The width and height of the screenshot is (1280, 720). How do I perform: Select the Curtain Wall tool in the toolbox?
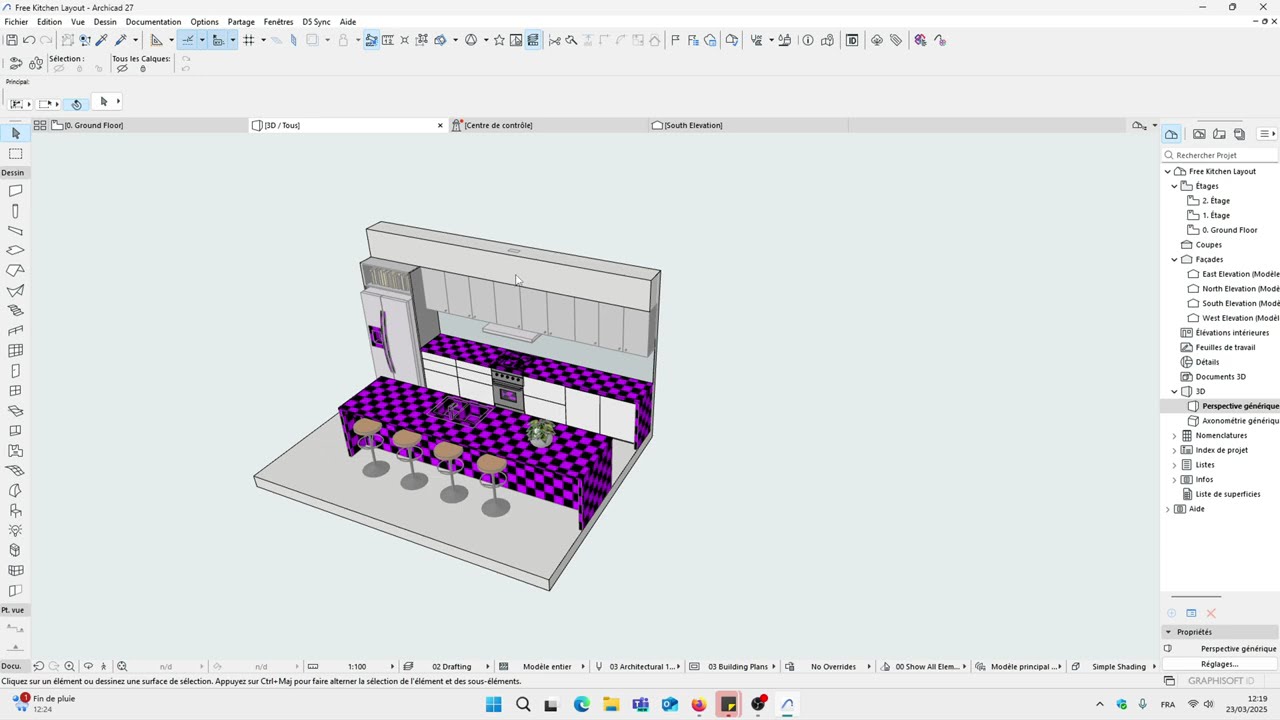(15, 351)
